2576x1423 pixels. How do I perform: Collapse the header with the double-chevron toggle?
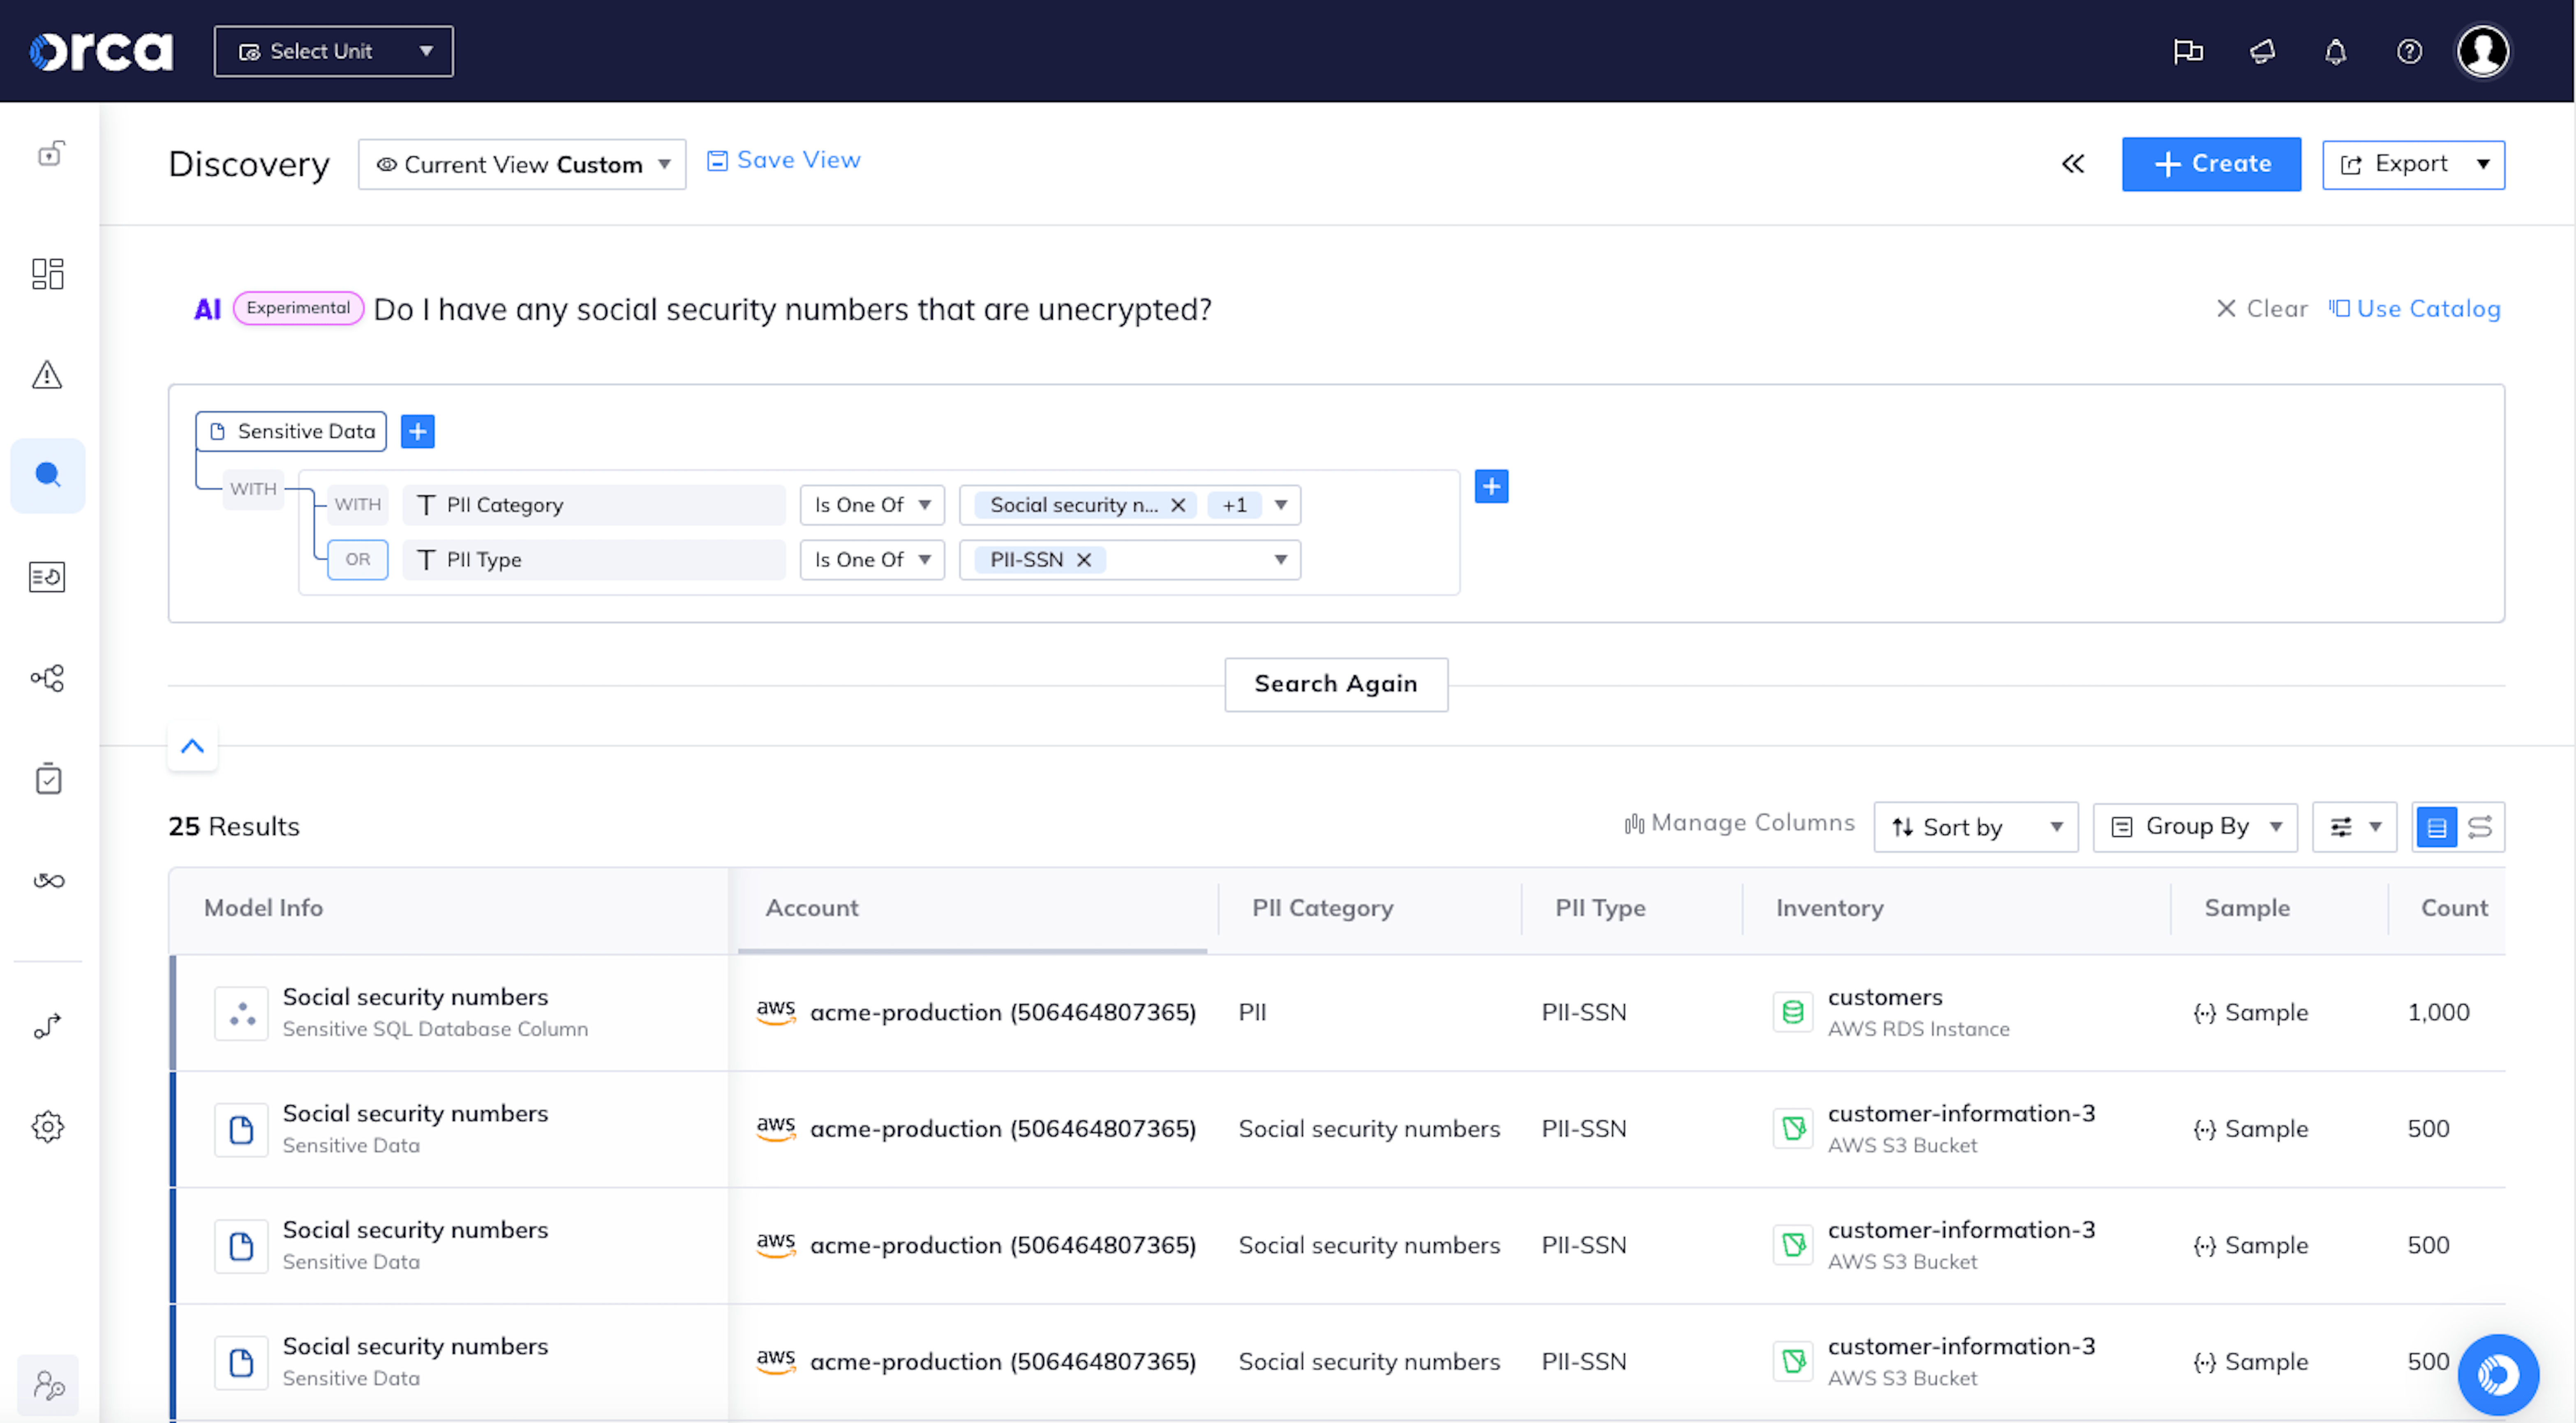[2072, 164]
